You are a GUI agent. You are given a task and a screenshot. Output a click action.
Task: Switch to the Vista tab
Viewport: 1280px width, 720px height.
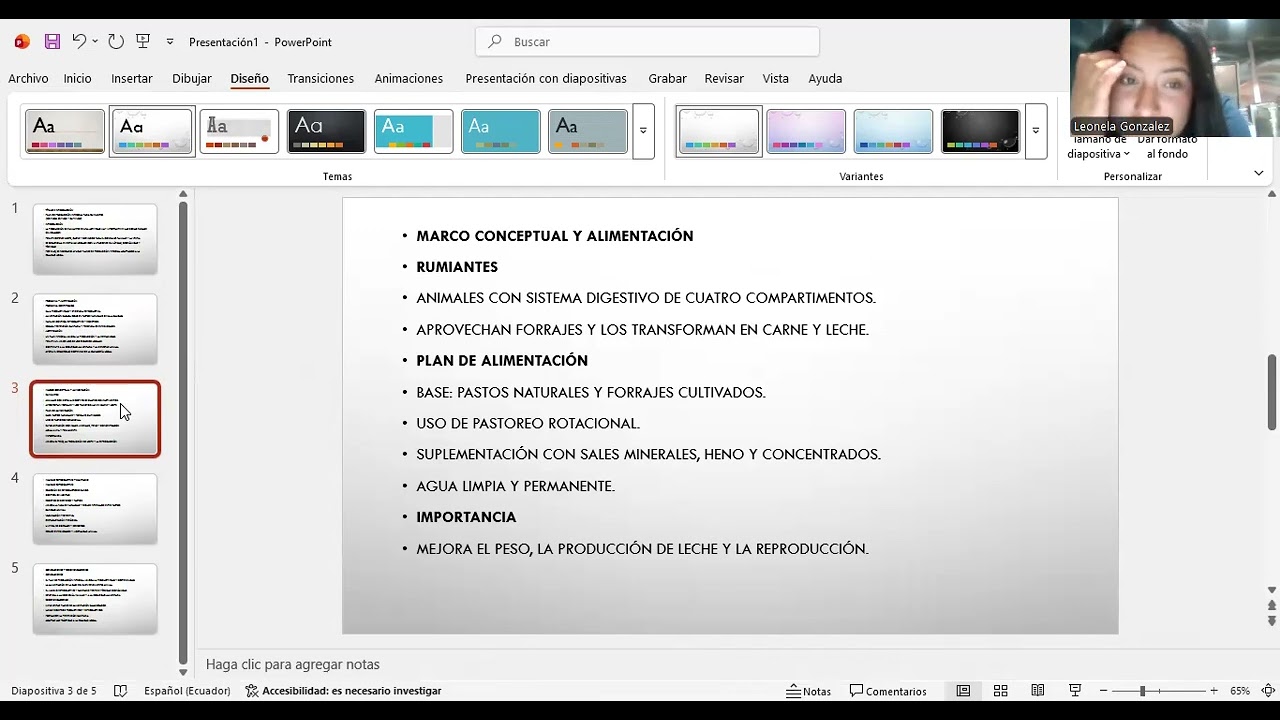776,78
